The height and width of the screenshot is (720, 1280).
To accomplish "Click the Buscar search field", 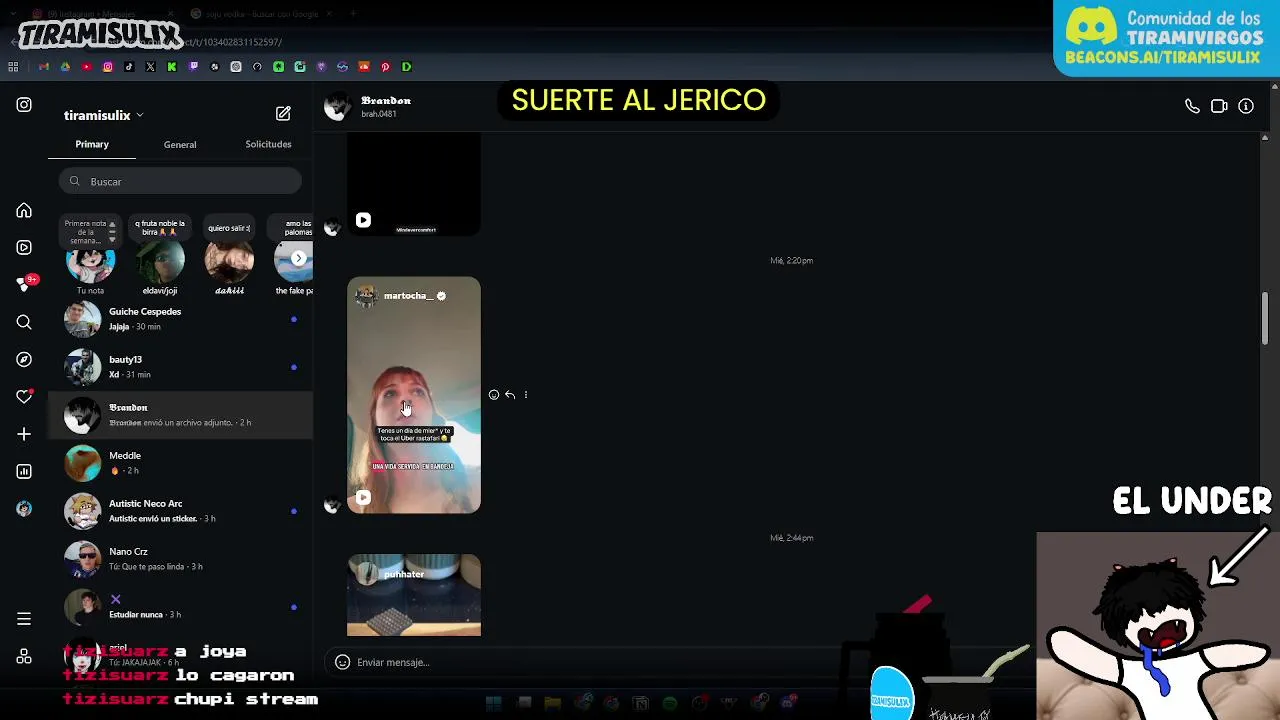I will coord(180,181).
